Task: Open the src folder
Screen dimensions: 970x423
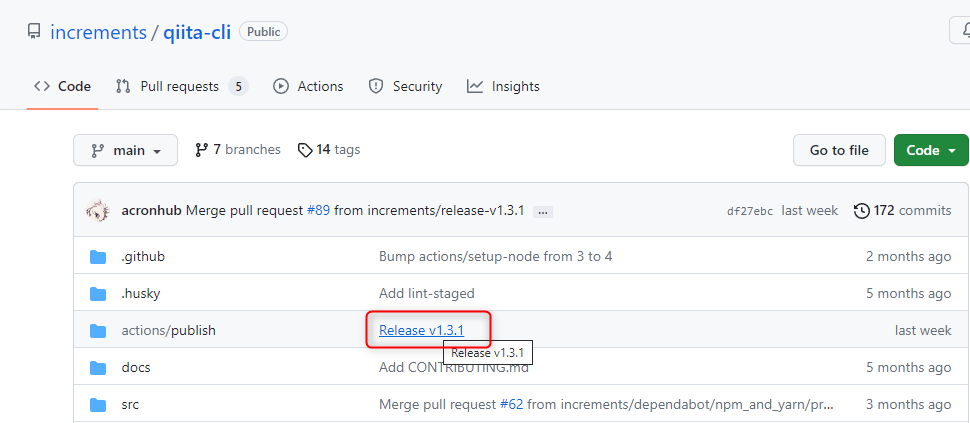Action: 130,405
